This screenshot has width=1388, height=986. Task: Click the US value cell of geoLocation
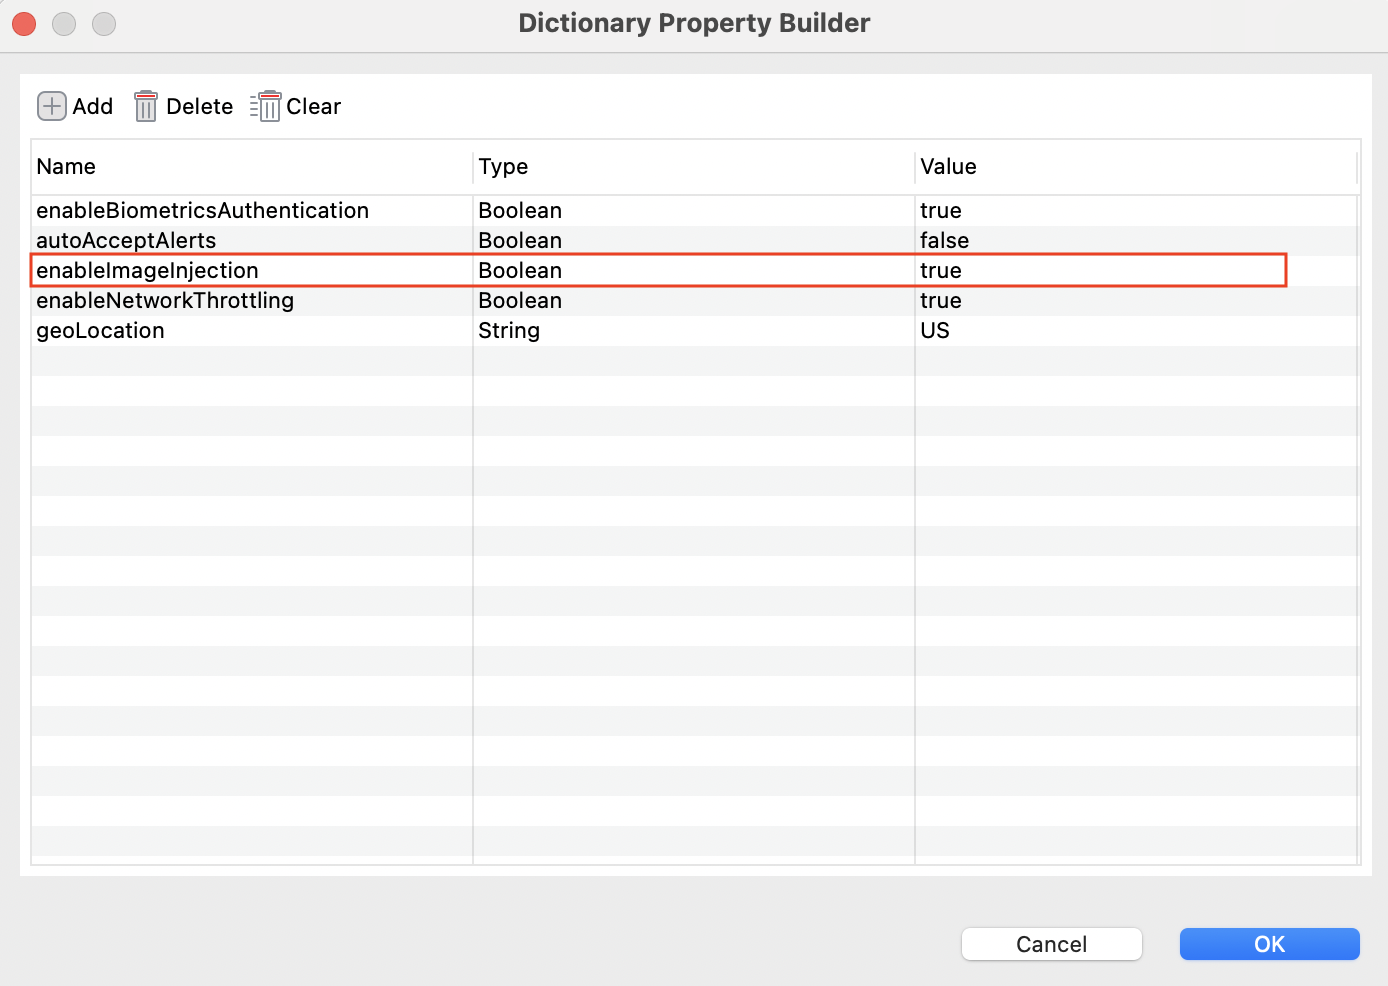click(935, 330)
